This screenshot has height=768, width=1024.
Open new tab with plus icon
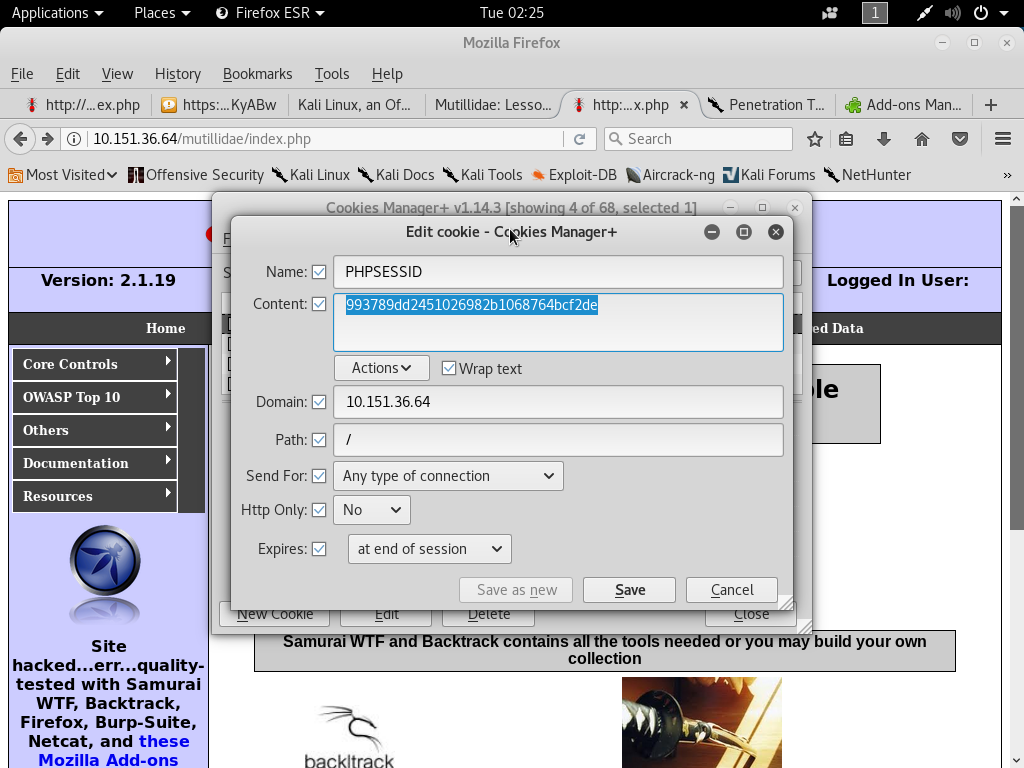[991, 105]
